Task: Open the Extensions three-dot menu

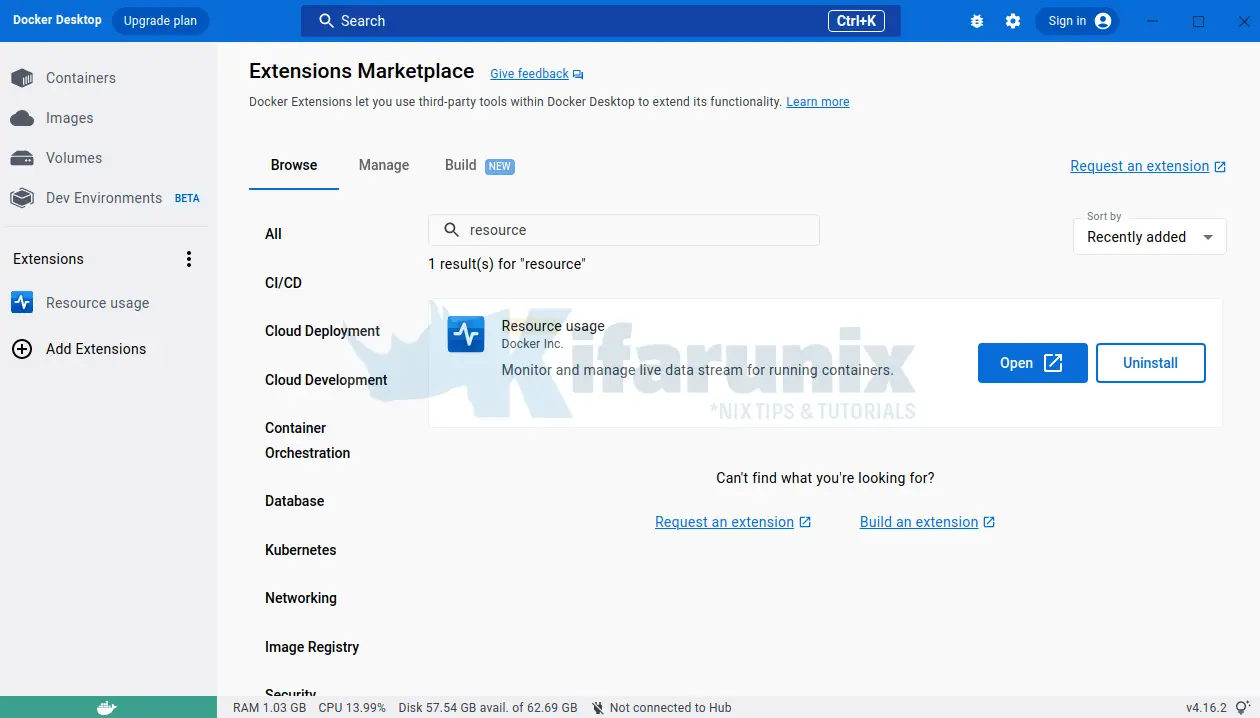Action: 189,259
